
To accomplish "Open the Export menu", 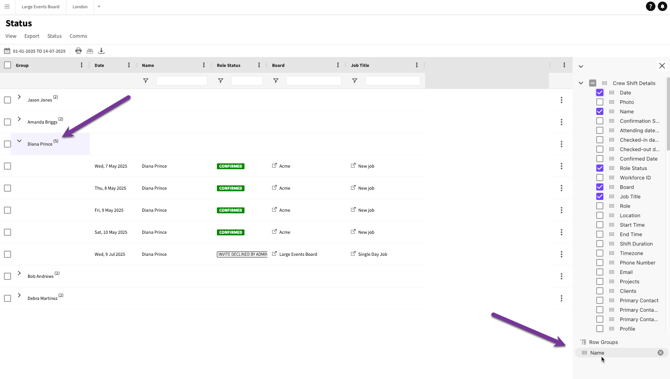I will 32,36.
